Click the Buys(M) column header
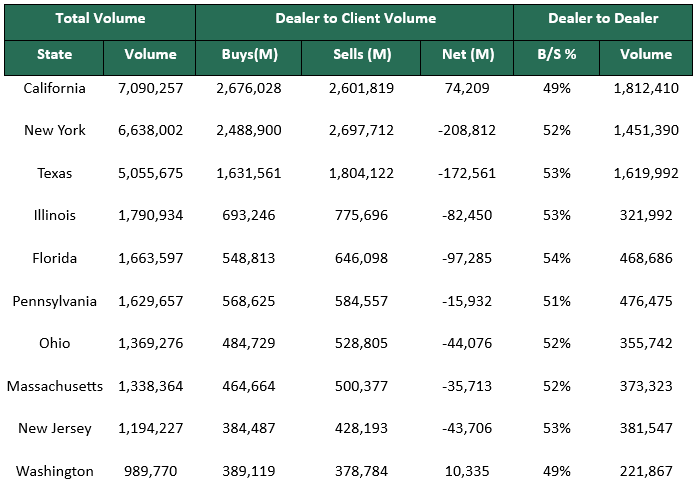Screen dimensions: 697x493 click(247, 55)
